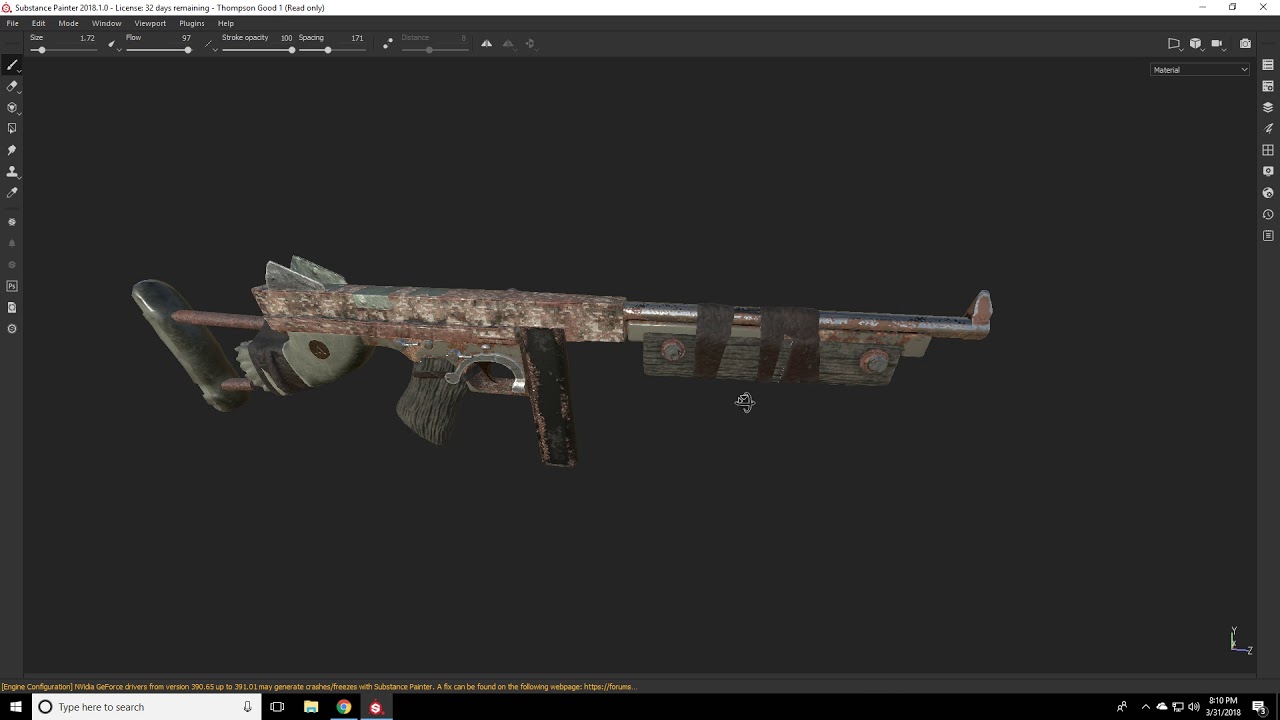
Task: Open the File menu
Action: coord(13,23)
